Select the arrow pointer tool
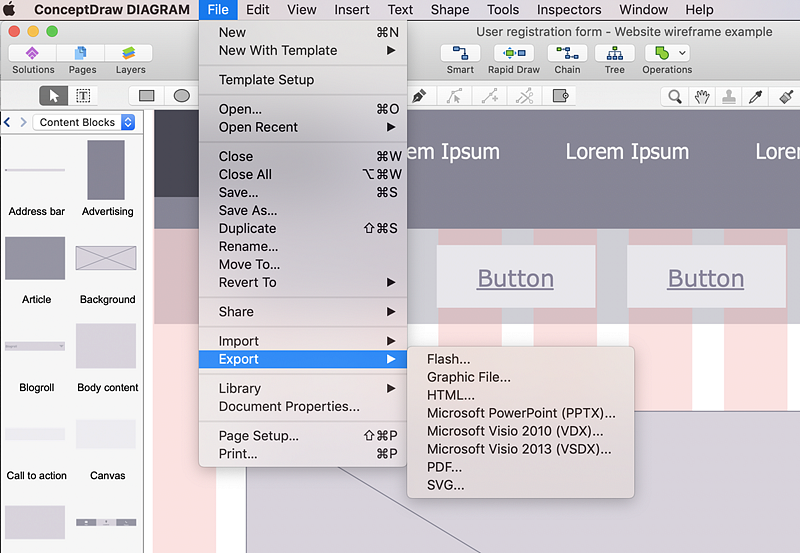The image size is (800, 553). click(x=54, y=95)
